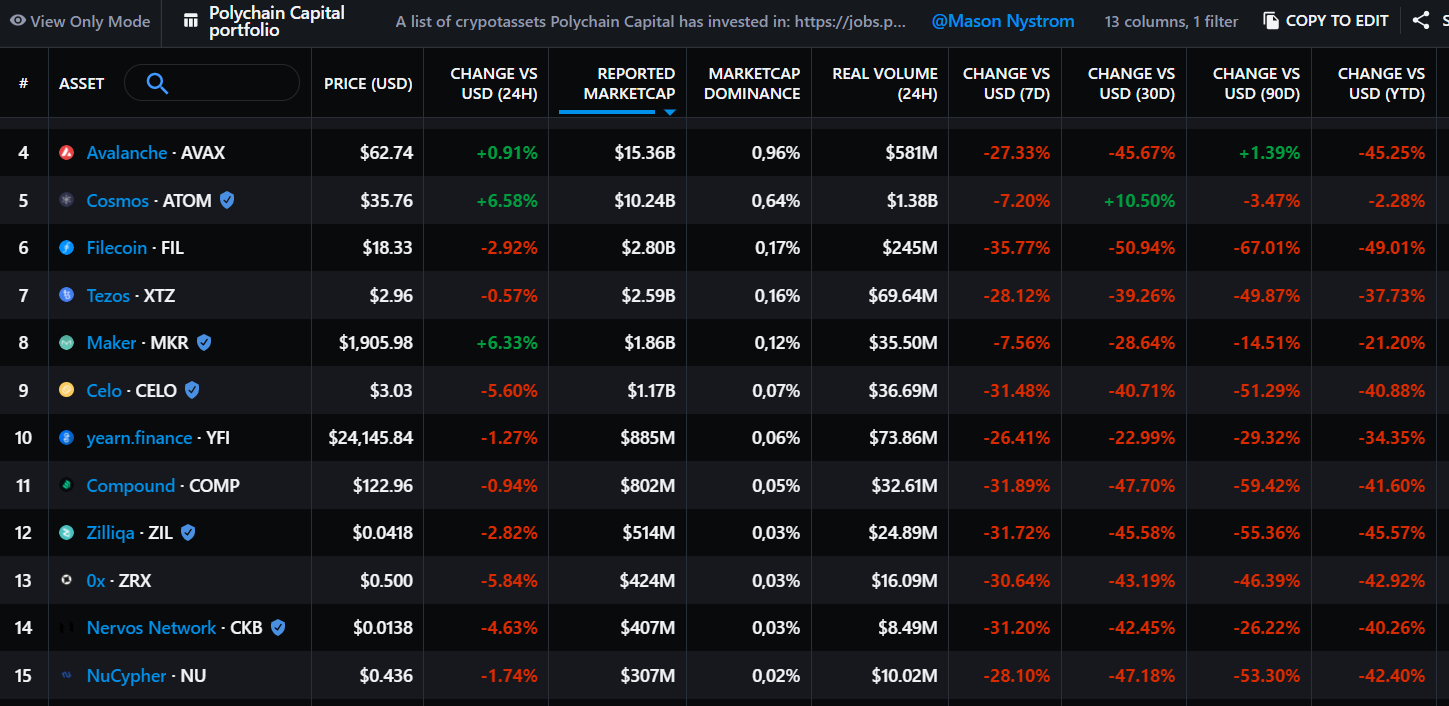Screen dimensions: 1449x706
Task: Click the share icon in top bar
Action: click(x=1421, y=20)
